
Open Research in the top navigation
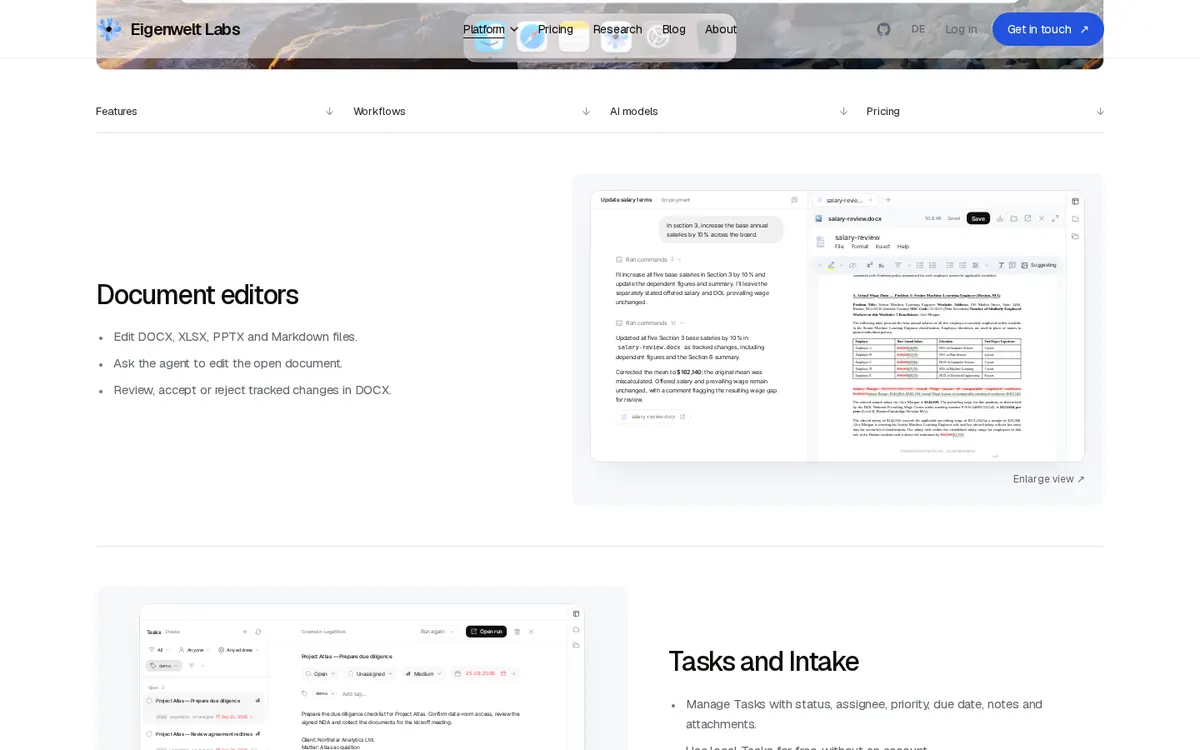tap(617, 29)
